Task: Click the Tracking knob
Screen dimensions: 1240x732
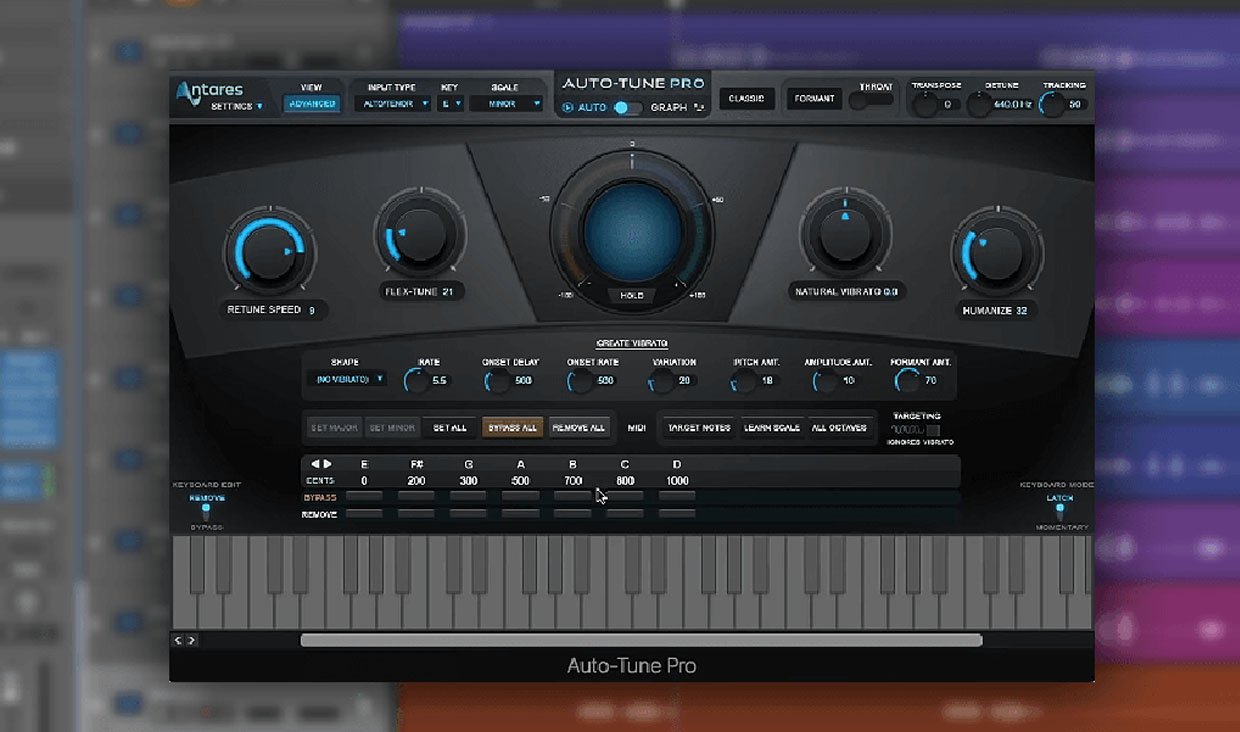Action: point(1052,103)
